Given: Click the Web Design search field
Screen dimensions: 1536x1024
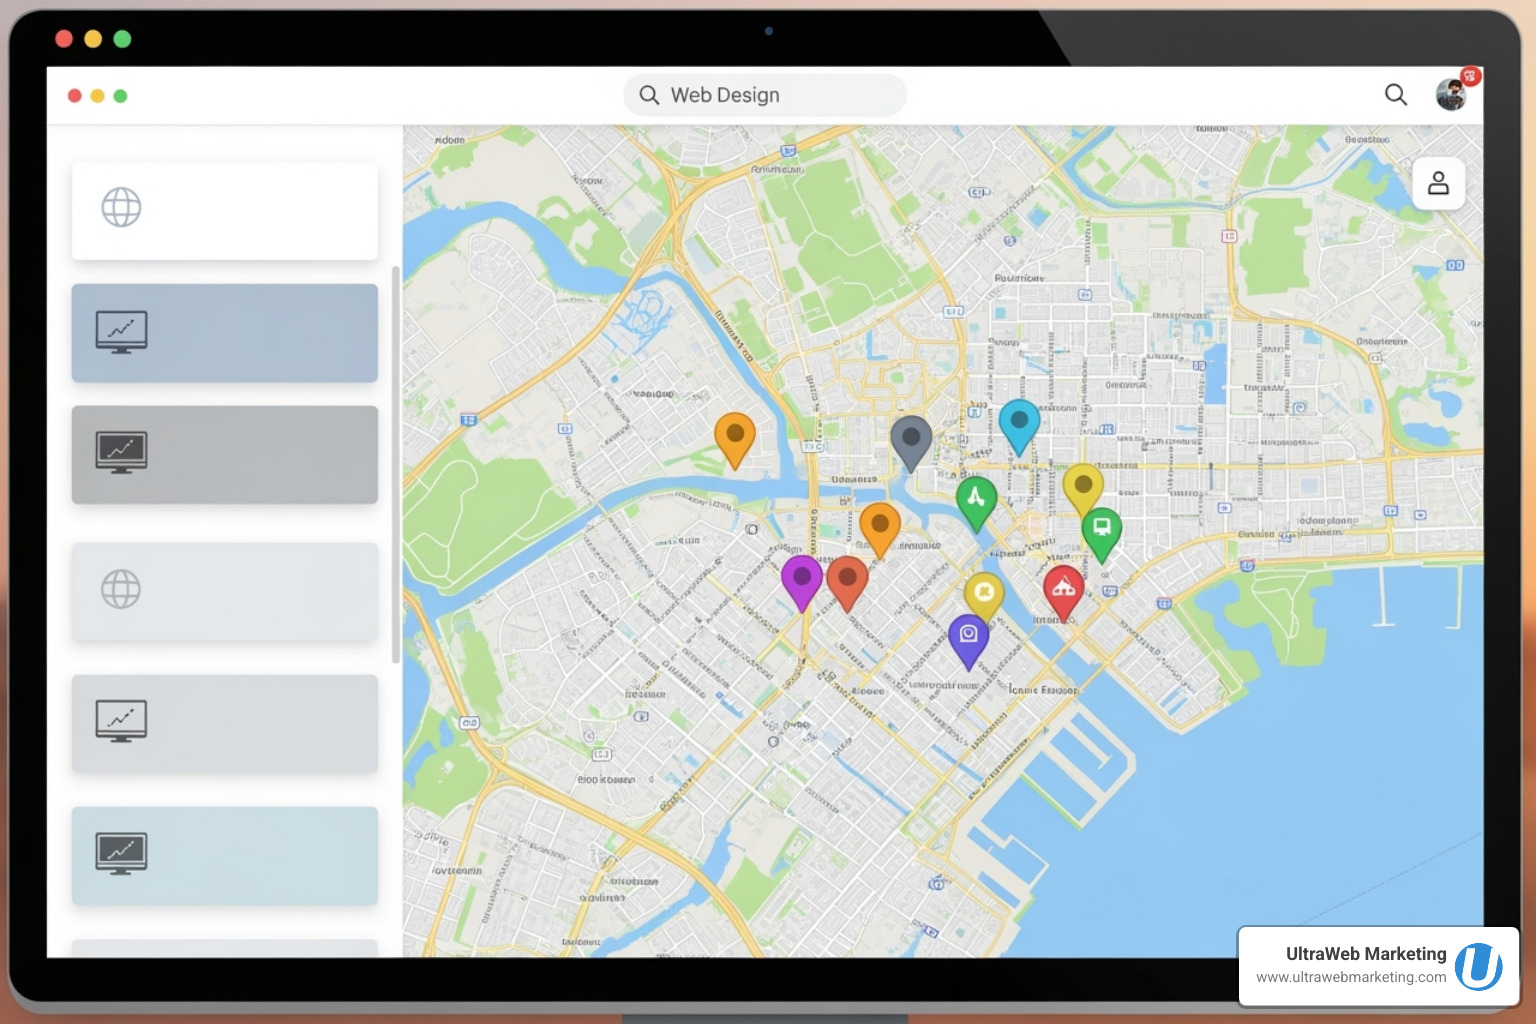Looking at the screenshot, I should coord(764,94).
